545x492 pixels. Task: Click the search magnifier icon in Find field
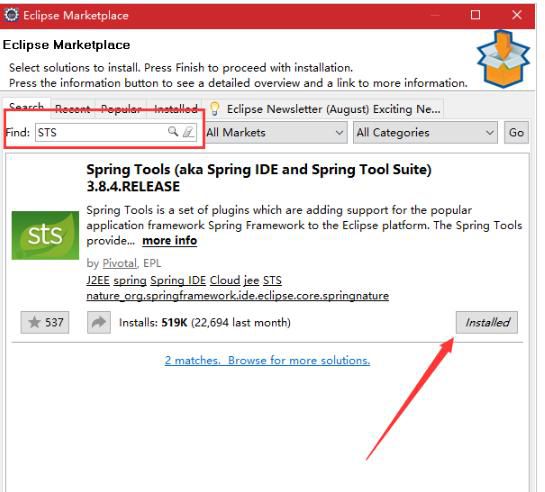[173, 131]
